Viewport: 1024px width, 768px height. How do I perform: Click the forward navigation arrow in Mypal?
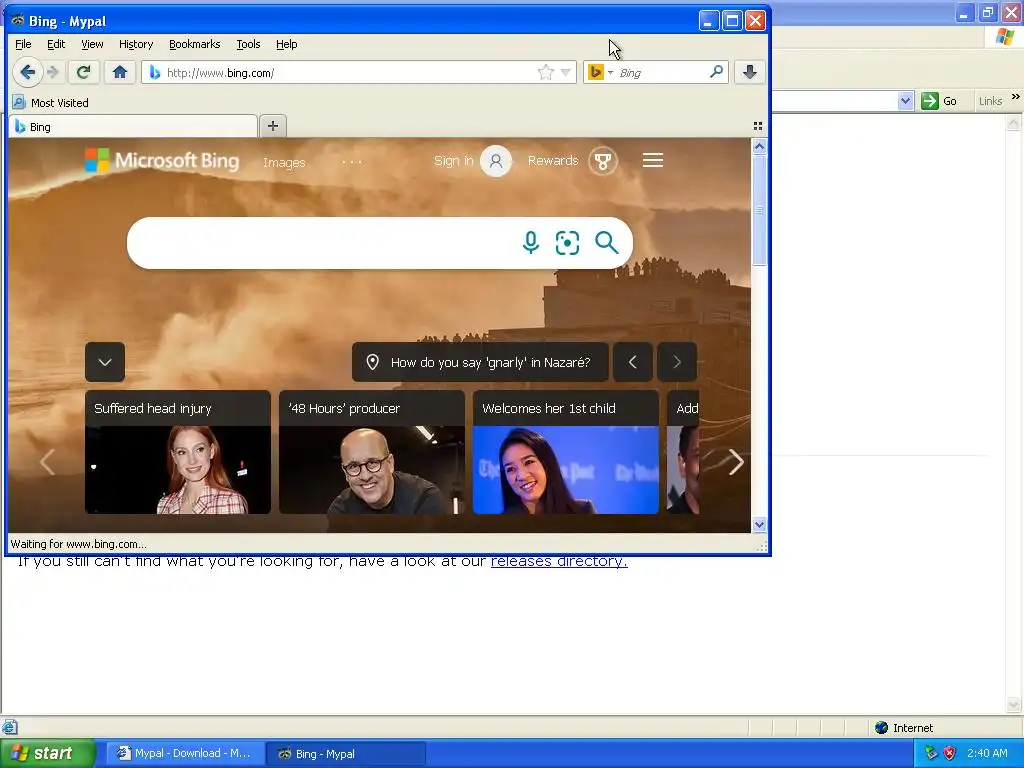[x=54, y=72]
